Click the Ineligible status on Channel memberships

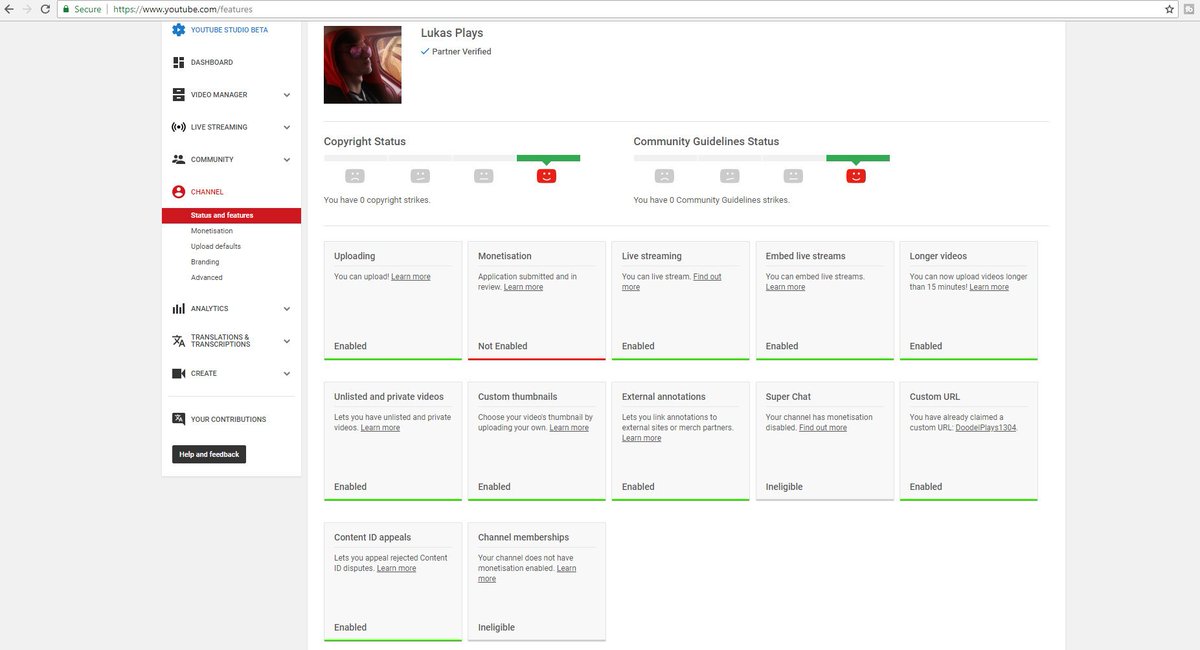pyautogui.click(x=496, y=628)
